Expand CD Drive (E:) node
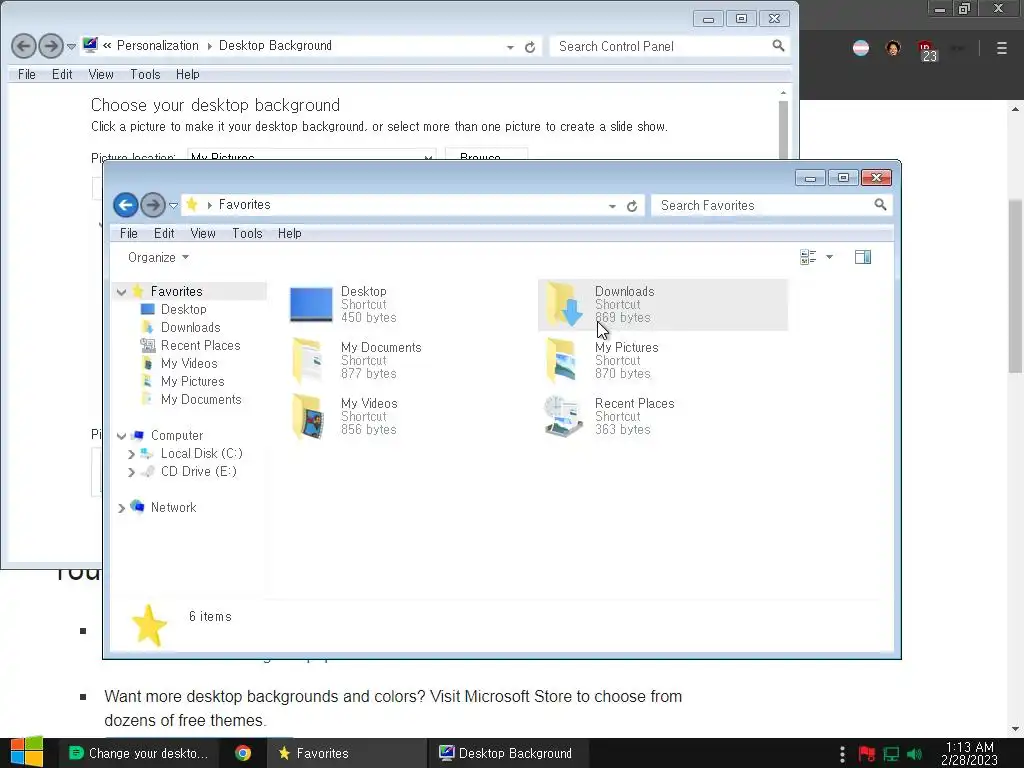 [131, 472]
